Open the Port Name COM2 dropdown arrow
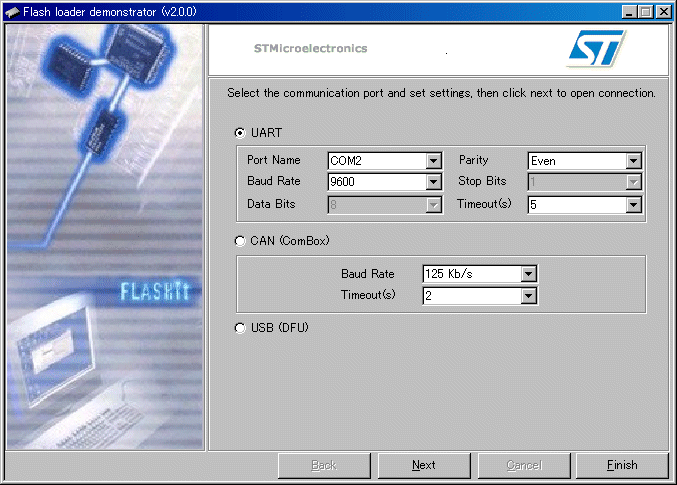Viewport: 677px width, 485px height. point(433,161)
